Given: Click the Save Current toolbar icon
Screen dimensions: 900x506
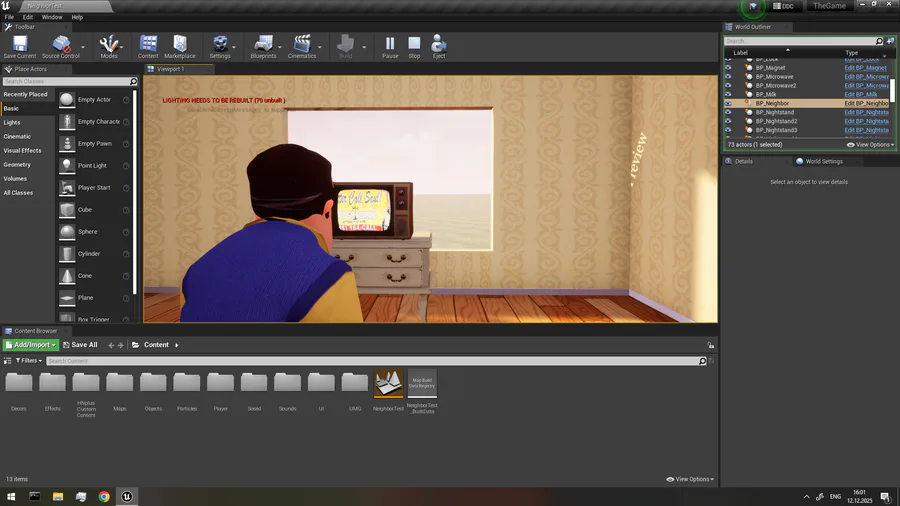Looking at the screenshot, I should (x=20, y=46).
